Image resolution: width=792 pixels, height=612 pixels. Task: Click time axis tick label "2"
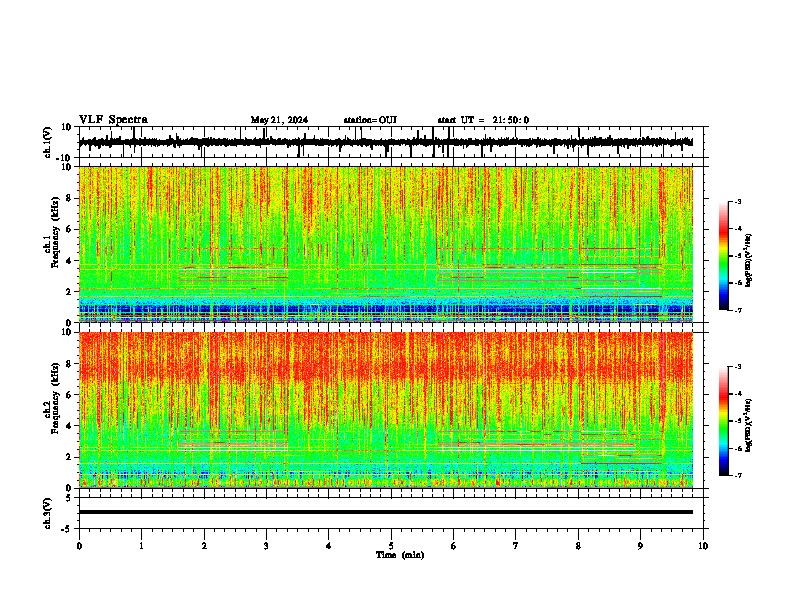(x=204, y=546)
